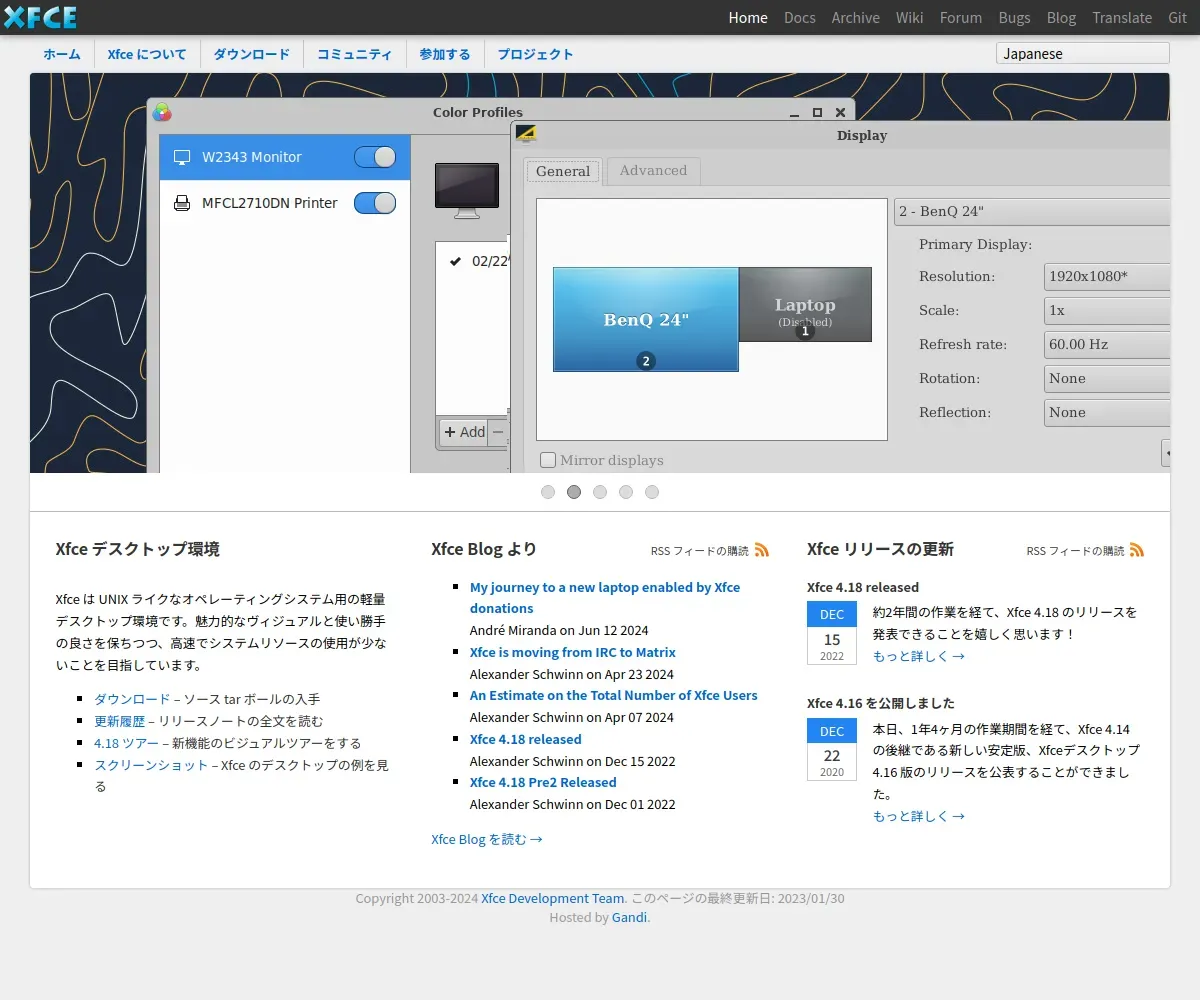Open the Resolution 1920x1080 dropdown
Screen dimensions: 1200x1000
(x=1107, y=276)
